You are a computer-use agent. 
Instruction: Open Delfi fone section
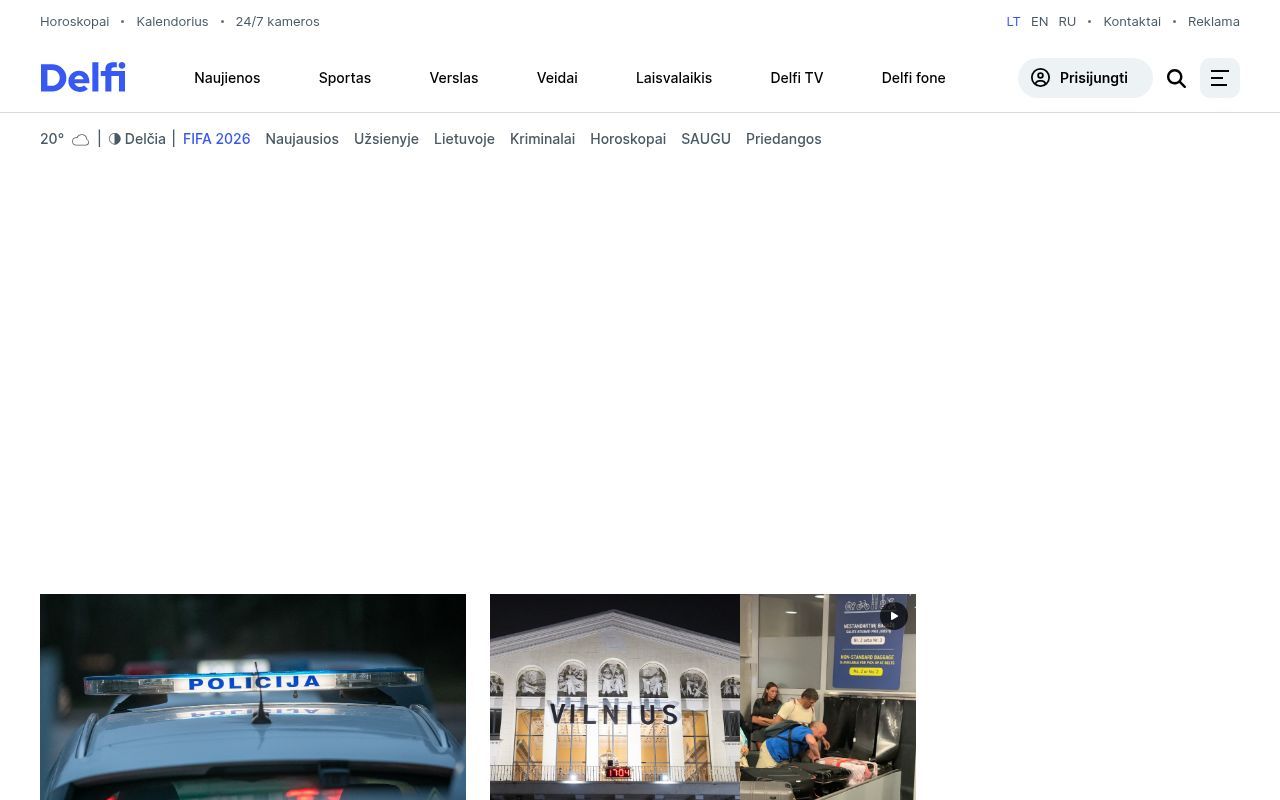click(x=913, y=78)
